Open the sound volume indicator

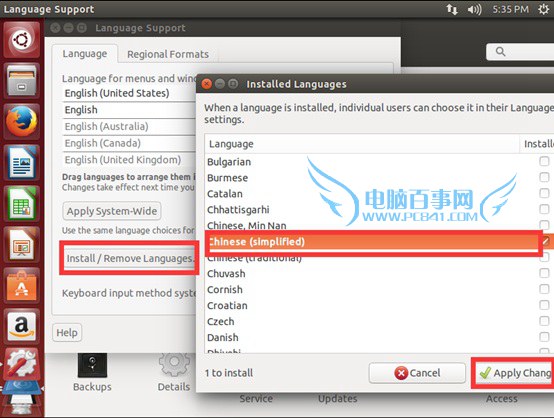[x=474, y=9]
